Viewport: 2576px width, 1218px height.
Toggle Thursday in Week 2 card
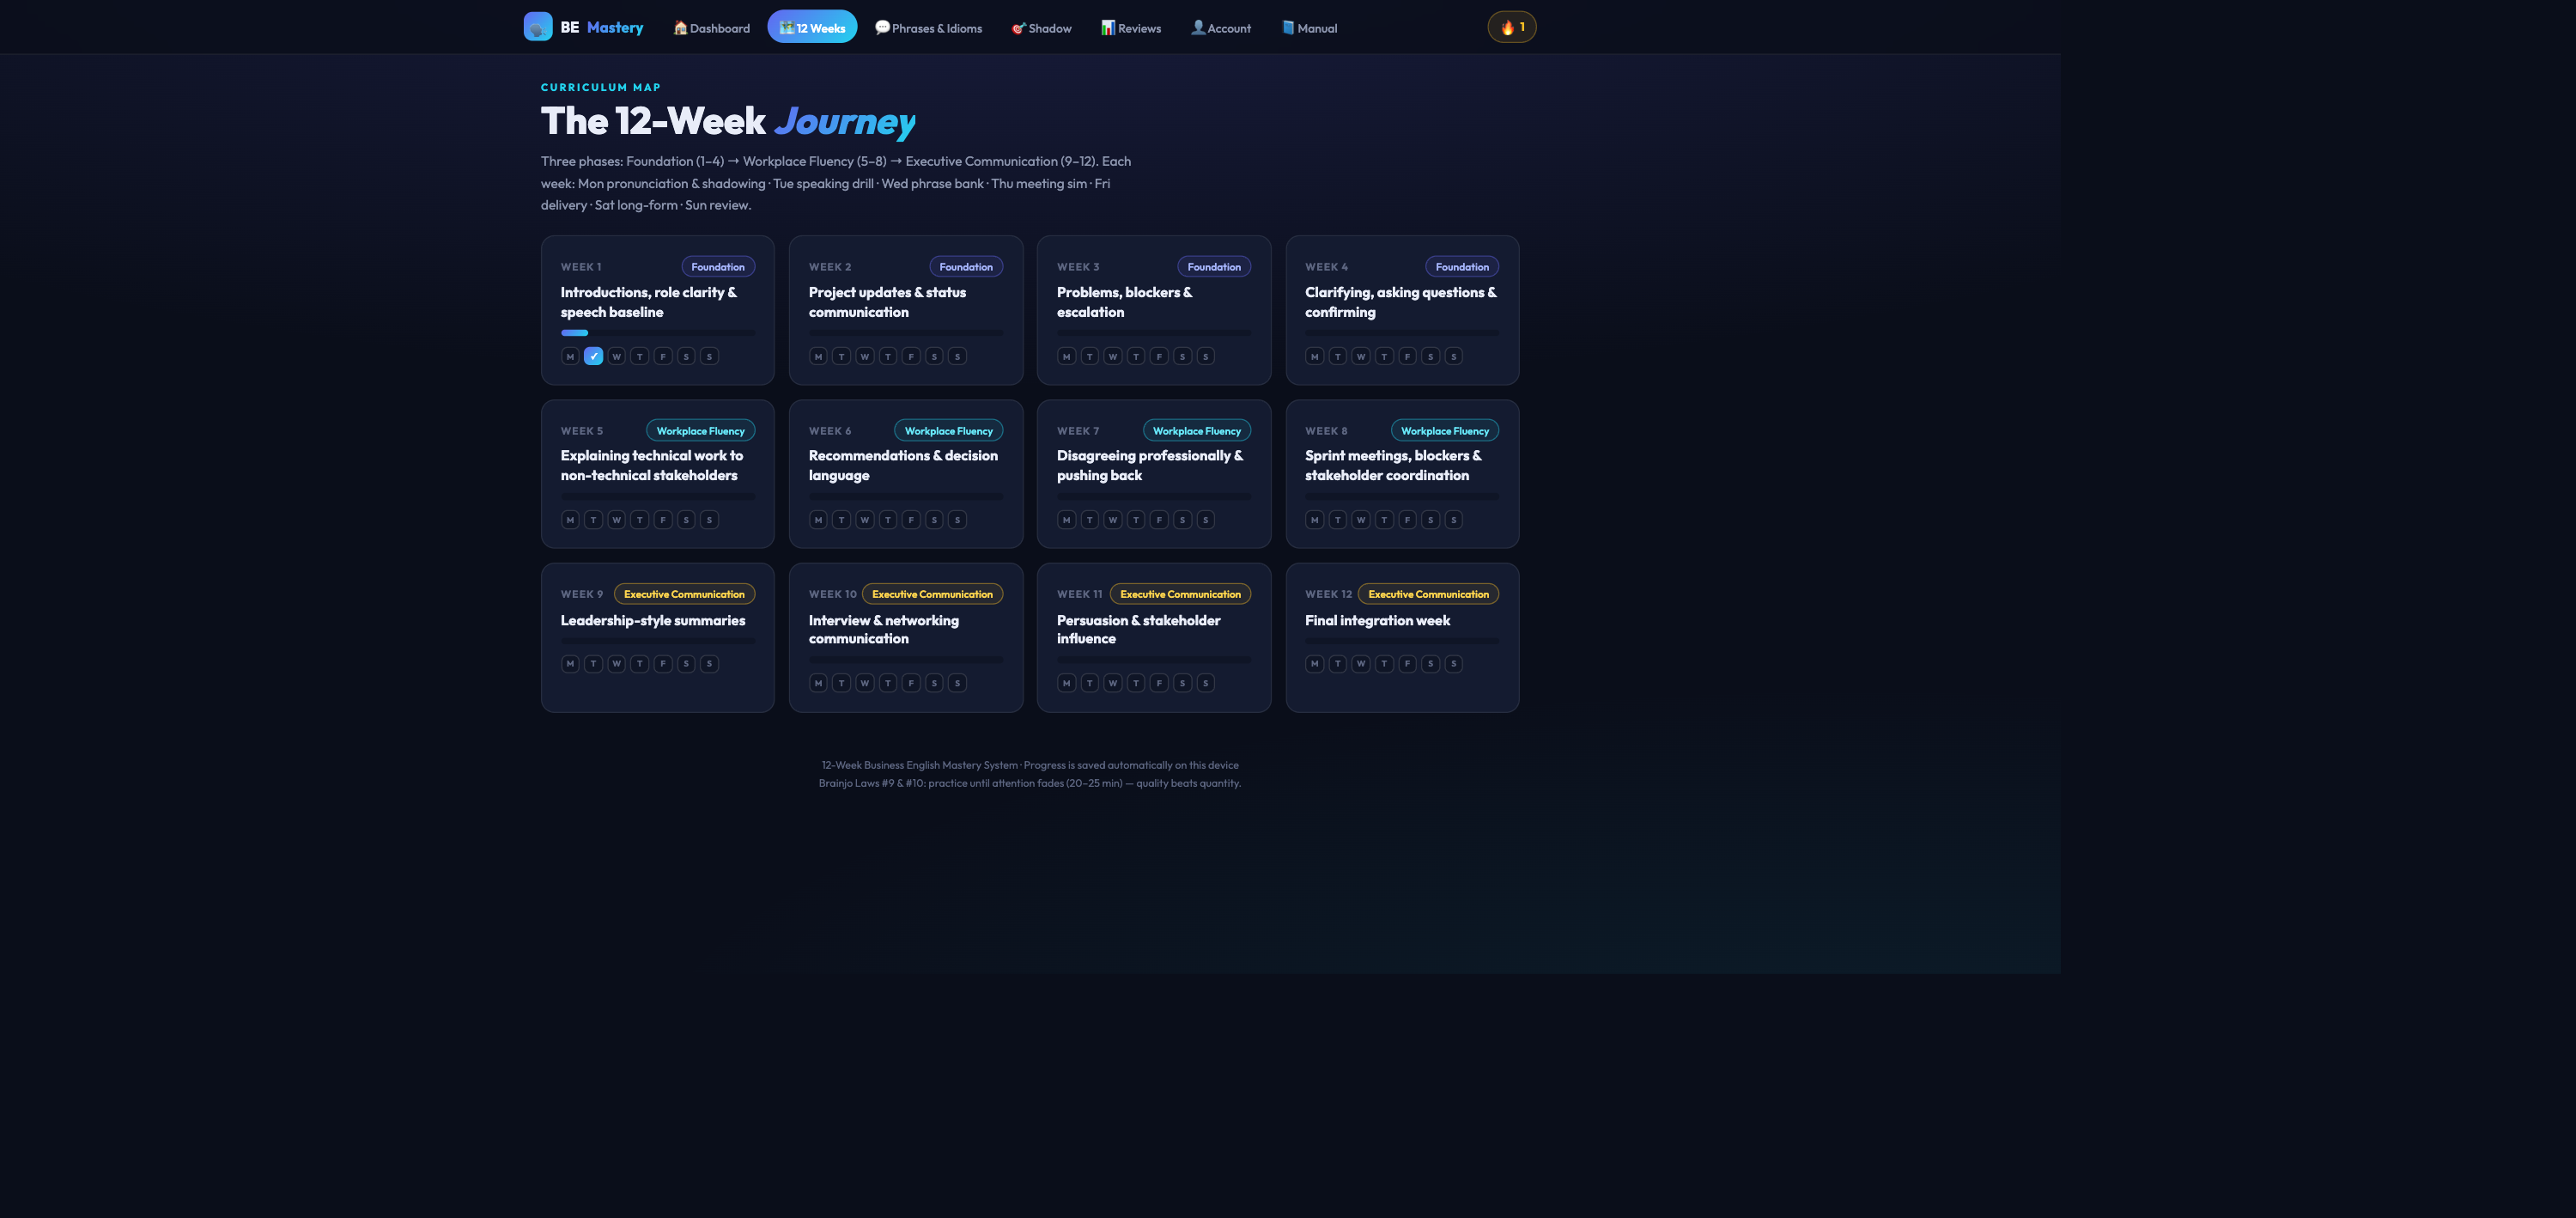point(888,356)
